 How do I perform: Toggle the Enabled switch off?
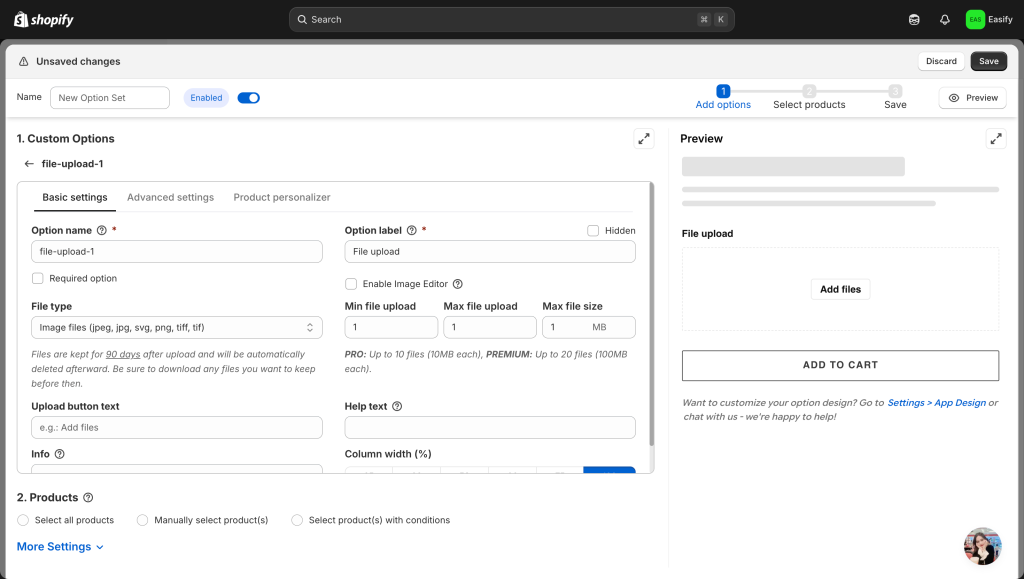click(x=248, y=98)
